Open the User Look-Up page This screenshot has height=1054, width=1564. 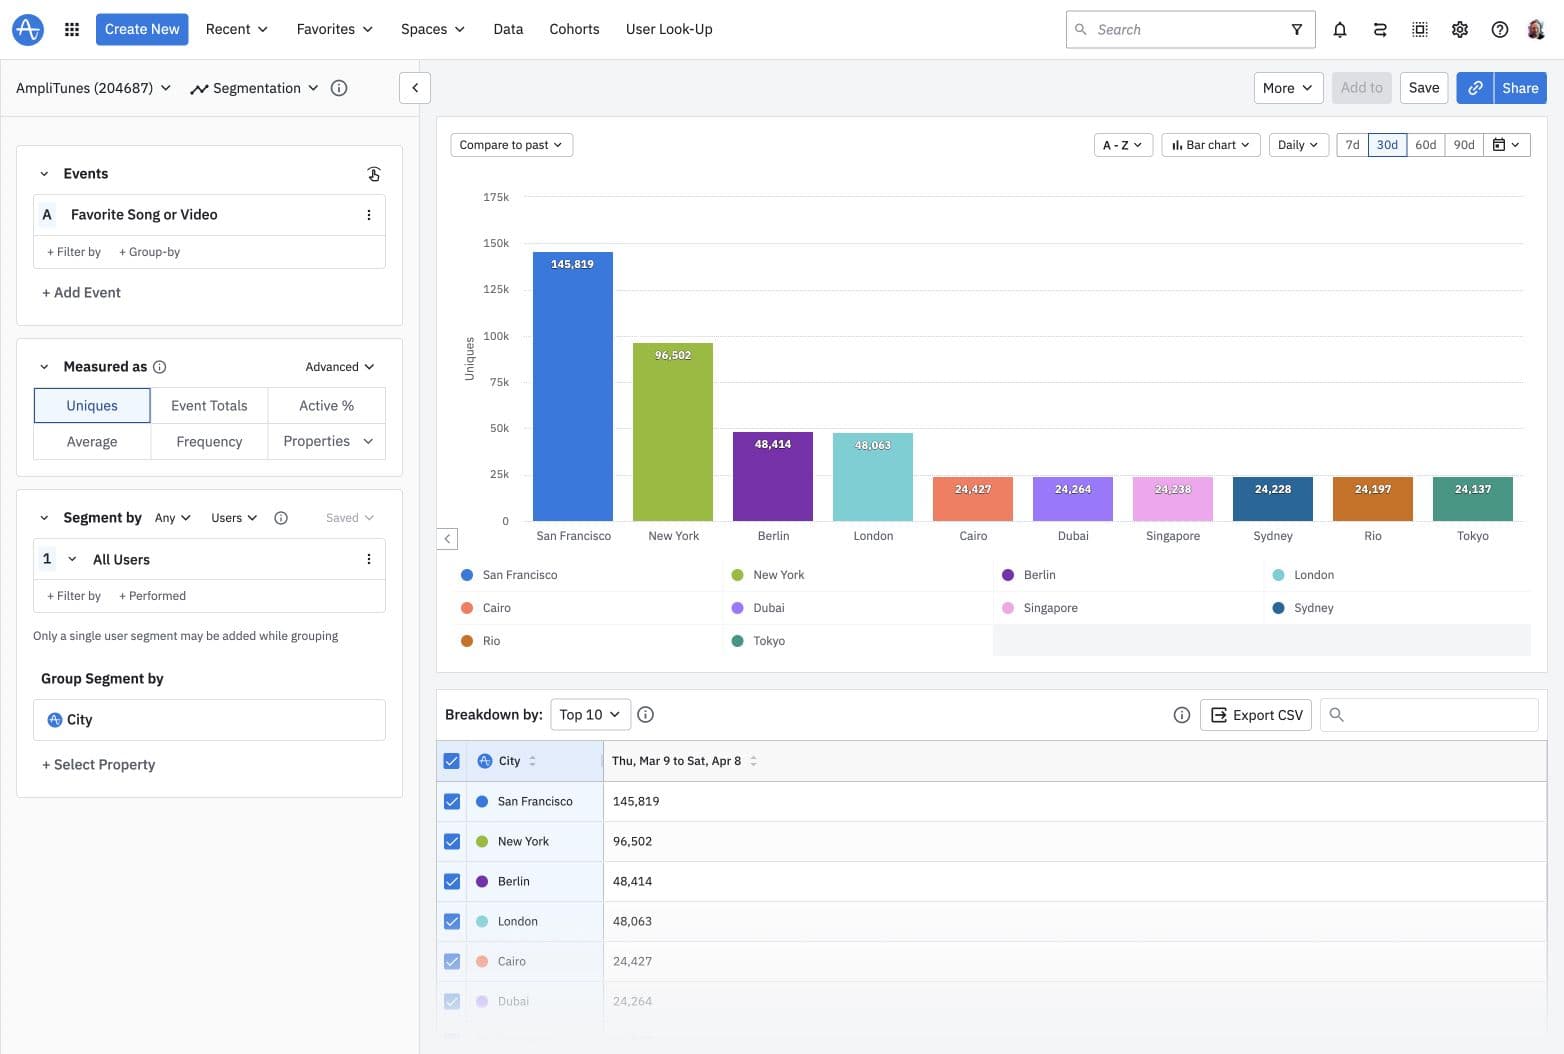668,29
